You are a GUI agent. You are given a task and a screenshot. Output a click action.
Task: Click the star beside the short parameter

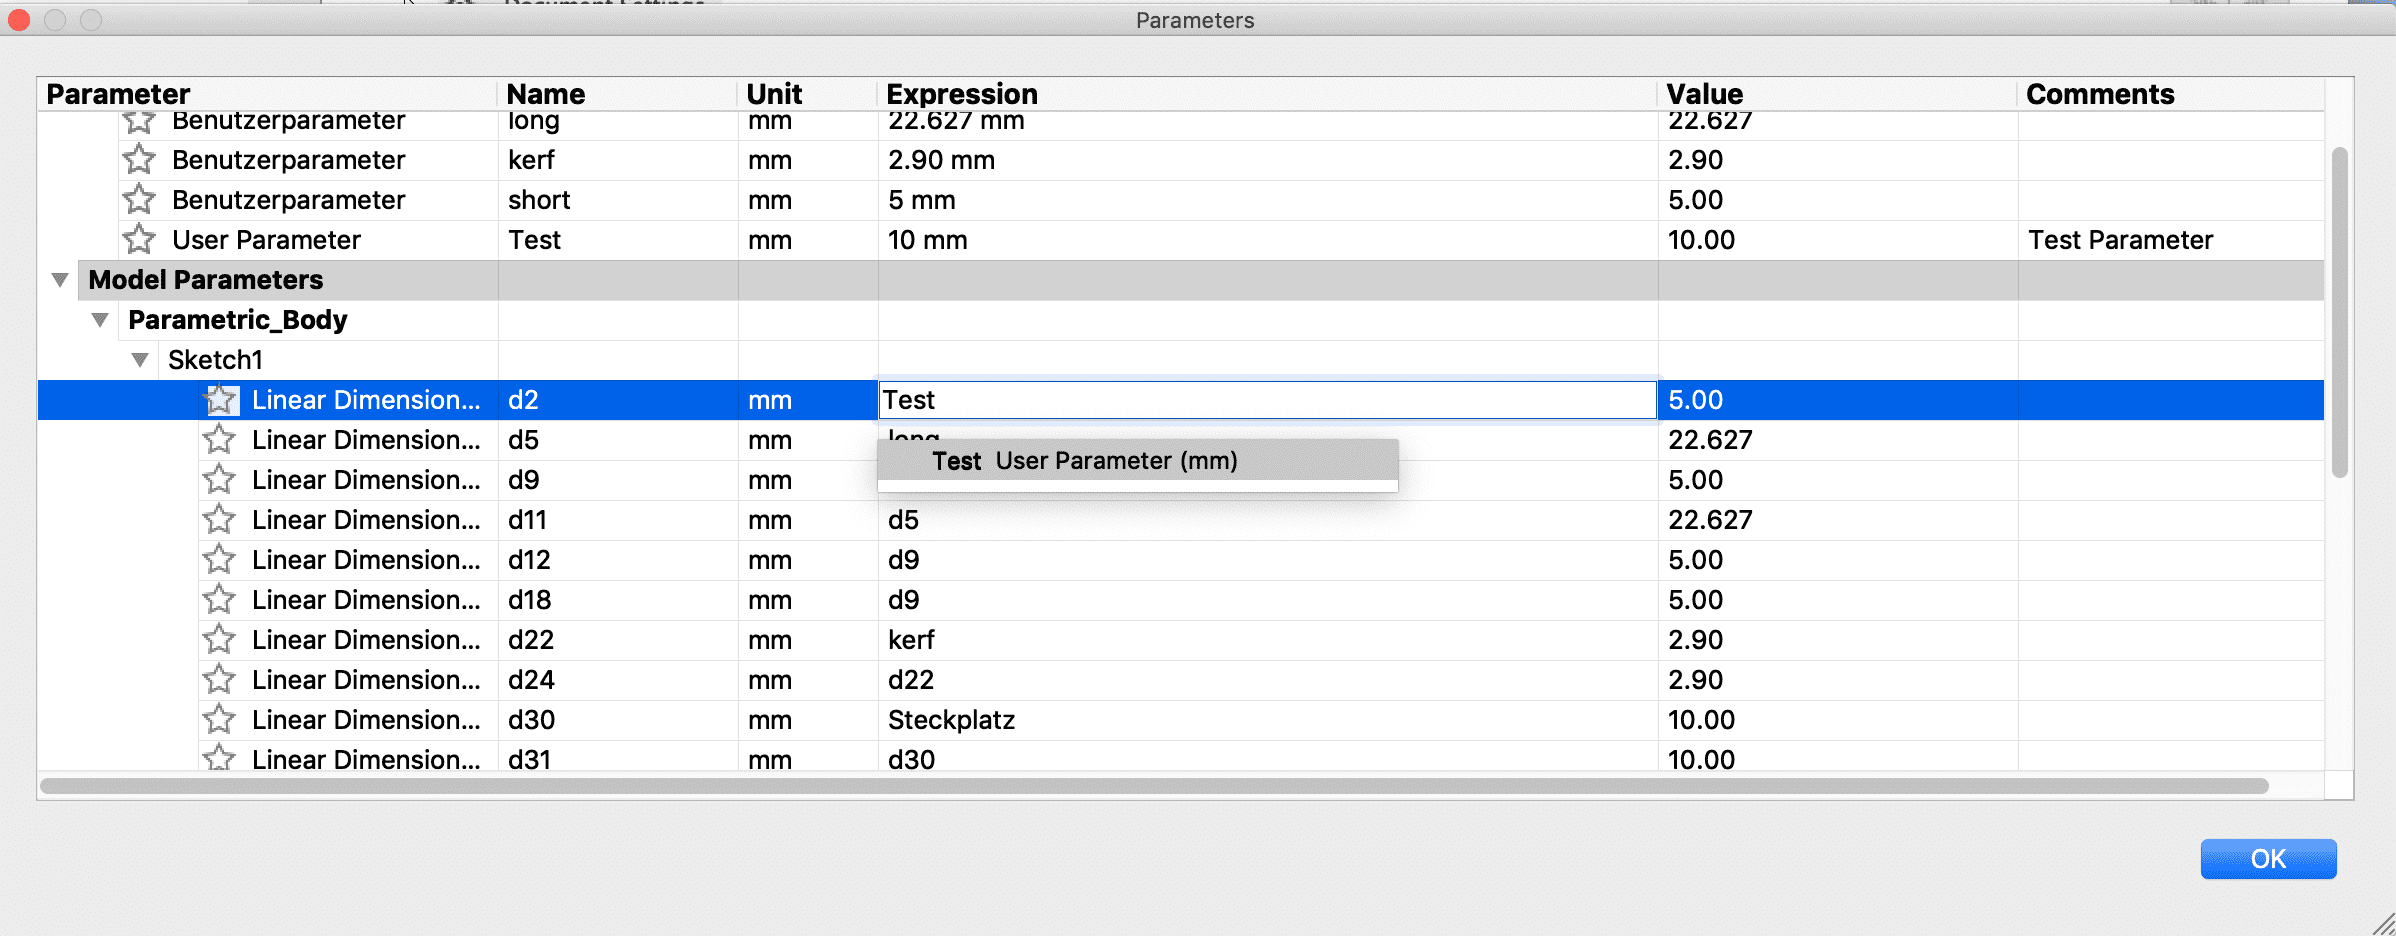coord(139,200)
